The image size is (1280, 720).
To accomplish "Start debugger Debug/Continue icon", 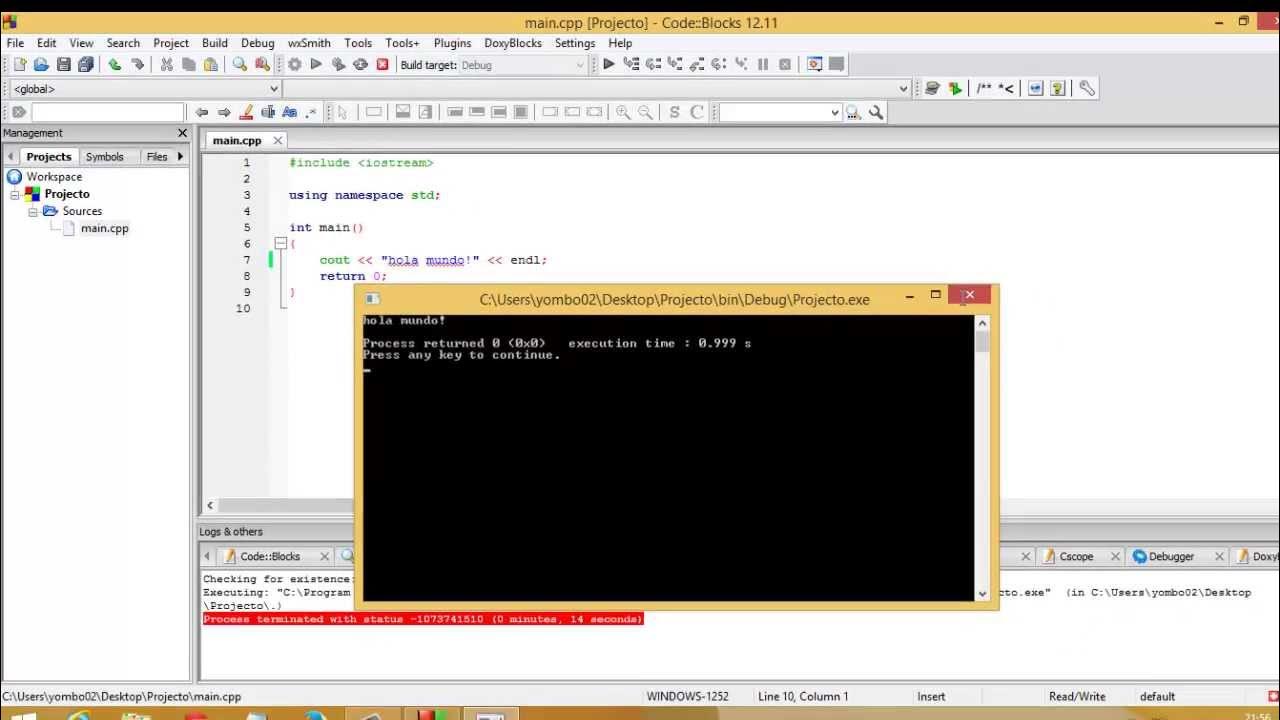I will point(608,64).
